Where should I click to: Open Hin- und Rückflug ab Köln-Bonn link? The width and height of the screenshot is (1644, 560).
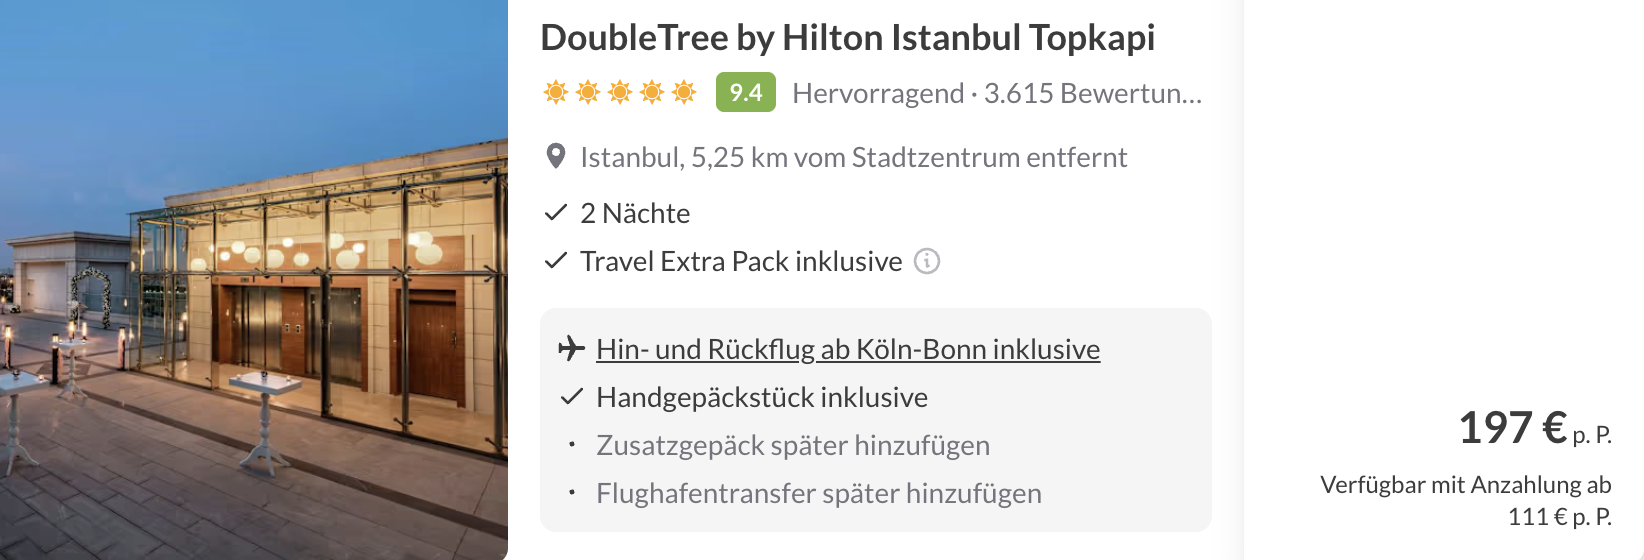pos(848,349)
